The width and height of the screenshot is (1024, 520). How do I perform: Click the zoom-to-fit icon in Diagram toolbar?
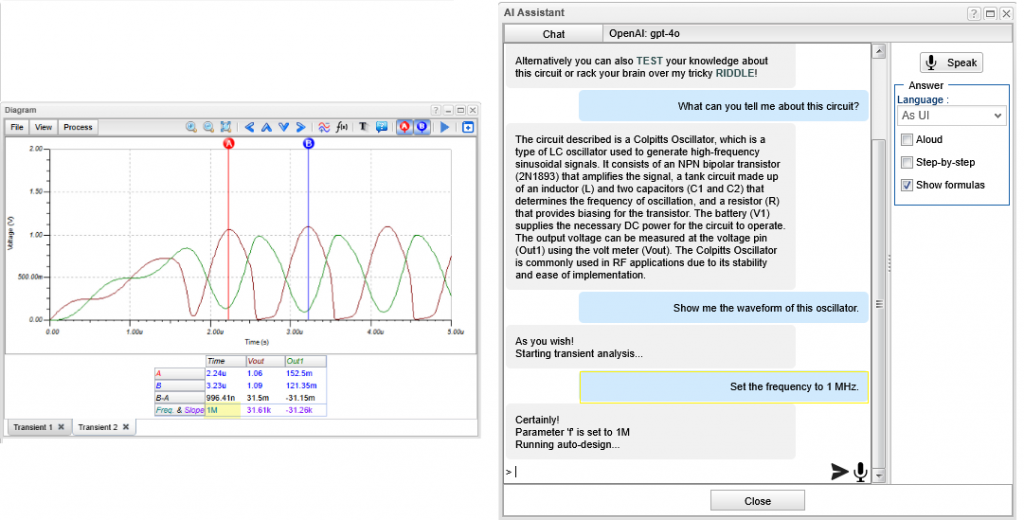point(226,127)
